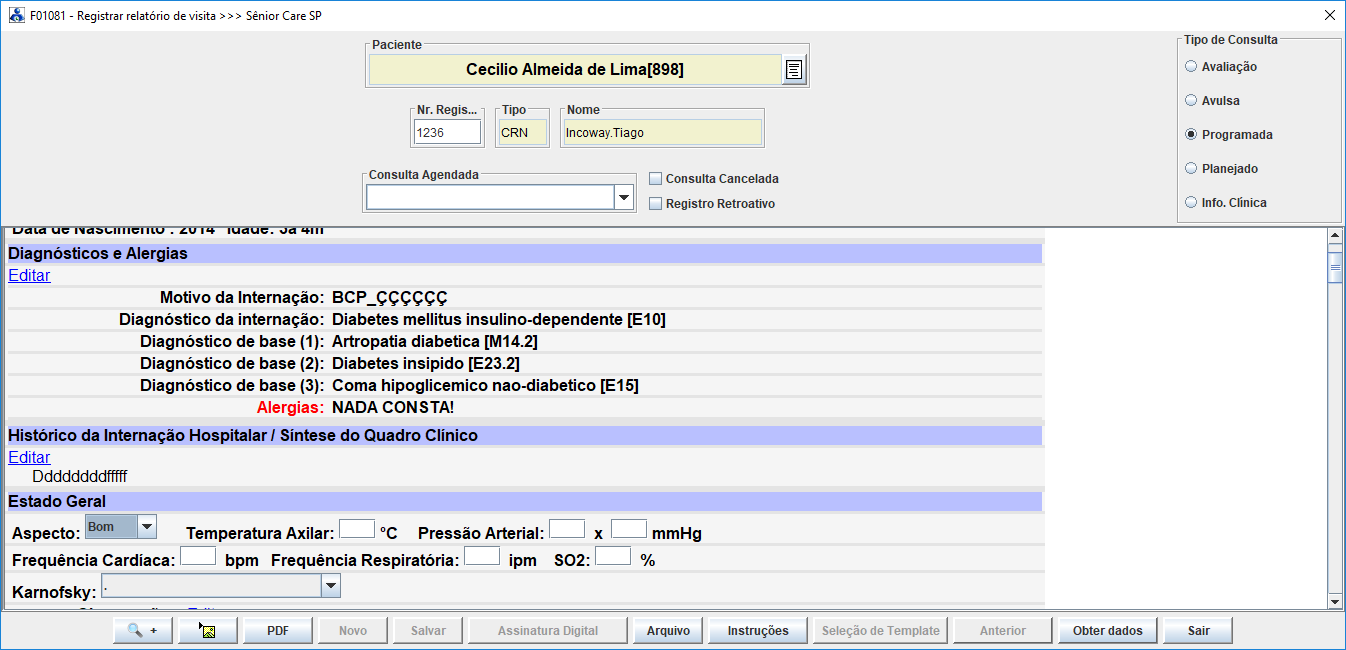This screenshot has width=1346, height=650.
Task: Click scrollbar up arrow in report panel
Action: (x=1334, y=236)
